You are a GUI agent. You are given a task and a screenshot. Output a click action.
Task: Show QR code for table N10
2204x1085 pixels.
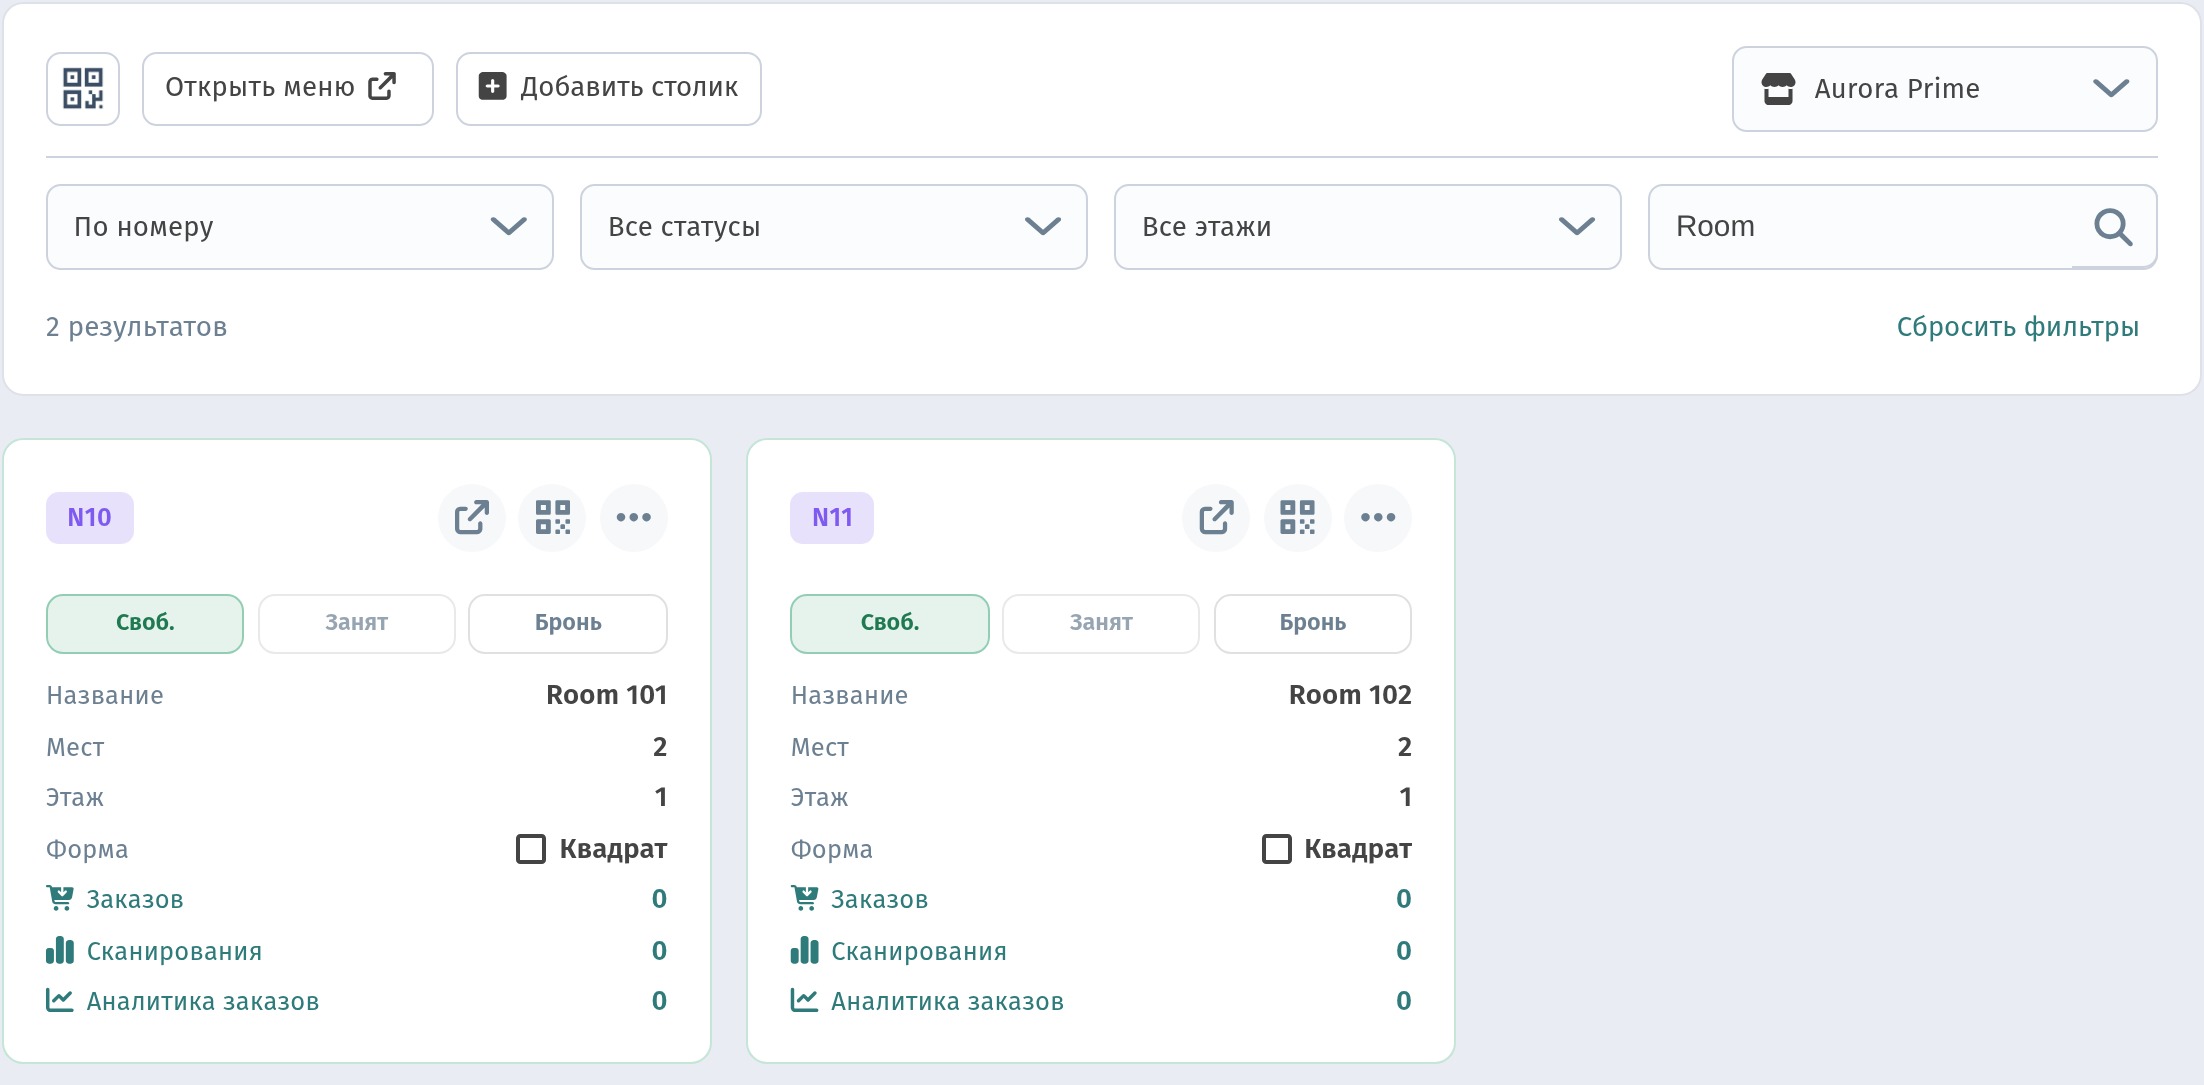553,518
